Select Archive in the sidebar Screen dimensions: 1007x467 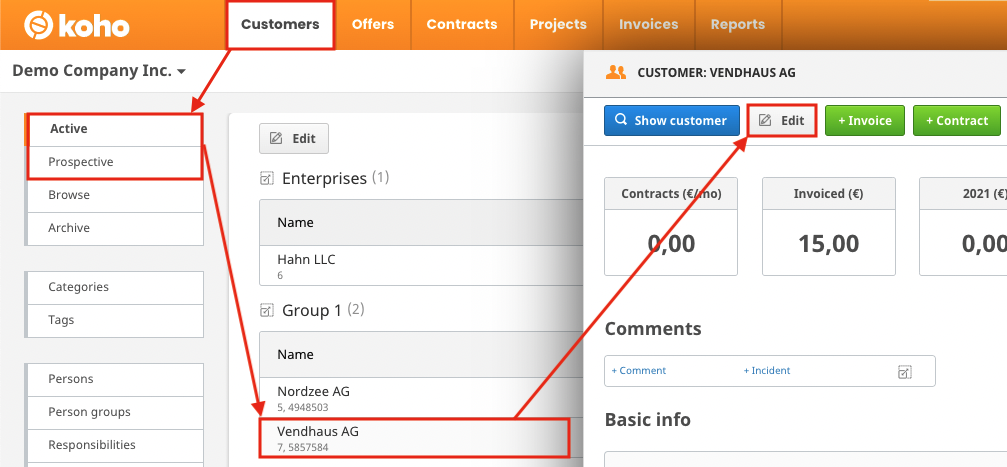click(x=114, y=228)
